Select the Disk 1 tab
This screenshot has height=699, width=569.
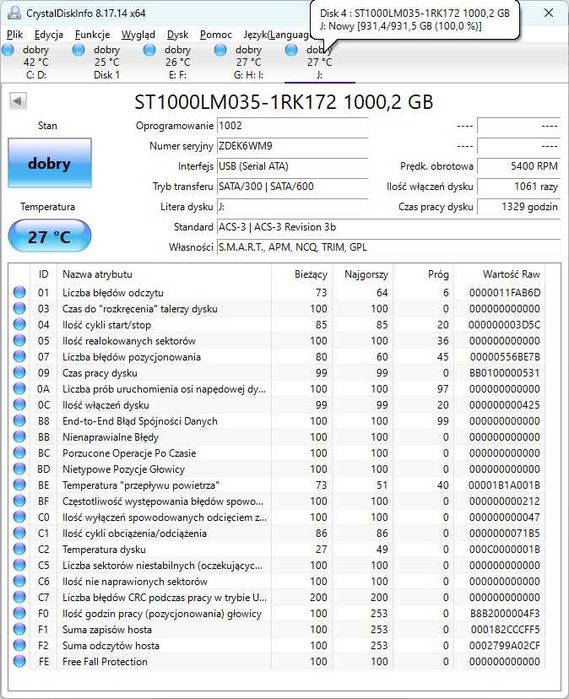(107, 62)
